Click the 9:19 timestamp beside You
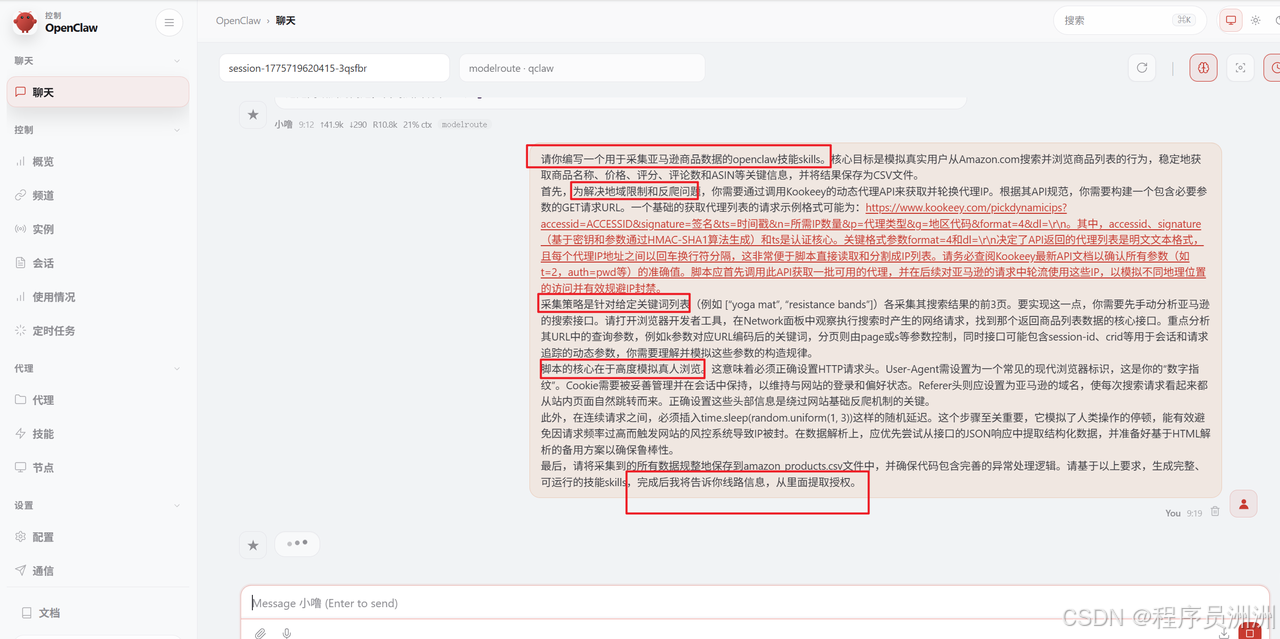The image size is (1280, 639). (x=1194, y=513)
